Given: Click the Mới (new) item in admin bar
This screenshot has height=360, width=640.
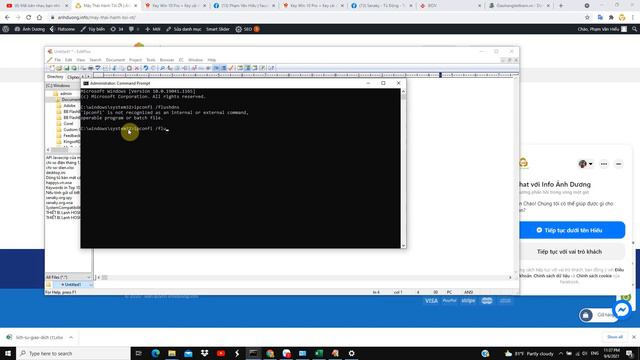Looking at the screenshot, I should click(153, 29).
